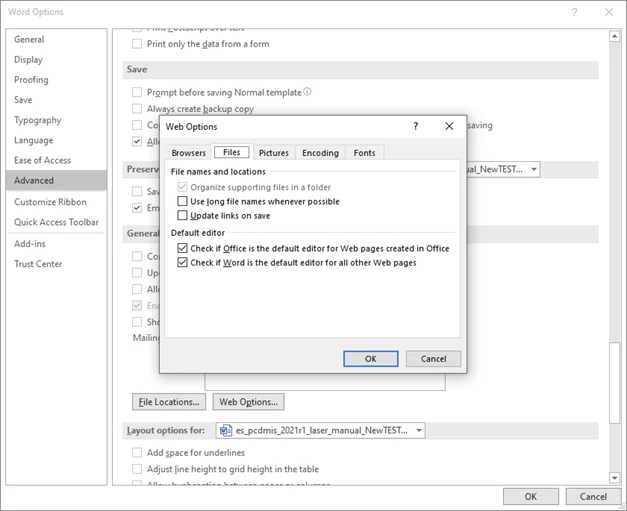627x511 pixels.
Task: Enable Prompt before saving Normal template
Action: pyautogui.click(x=137, y=92)
